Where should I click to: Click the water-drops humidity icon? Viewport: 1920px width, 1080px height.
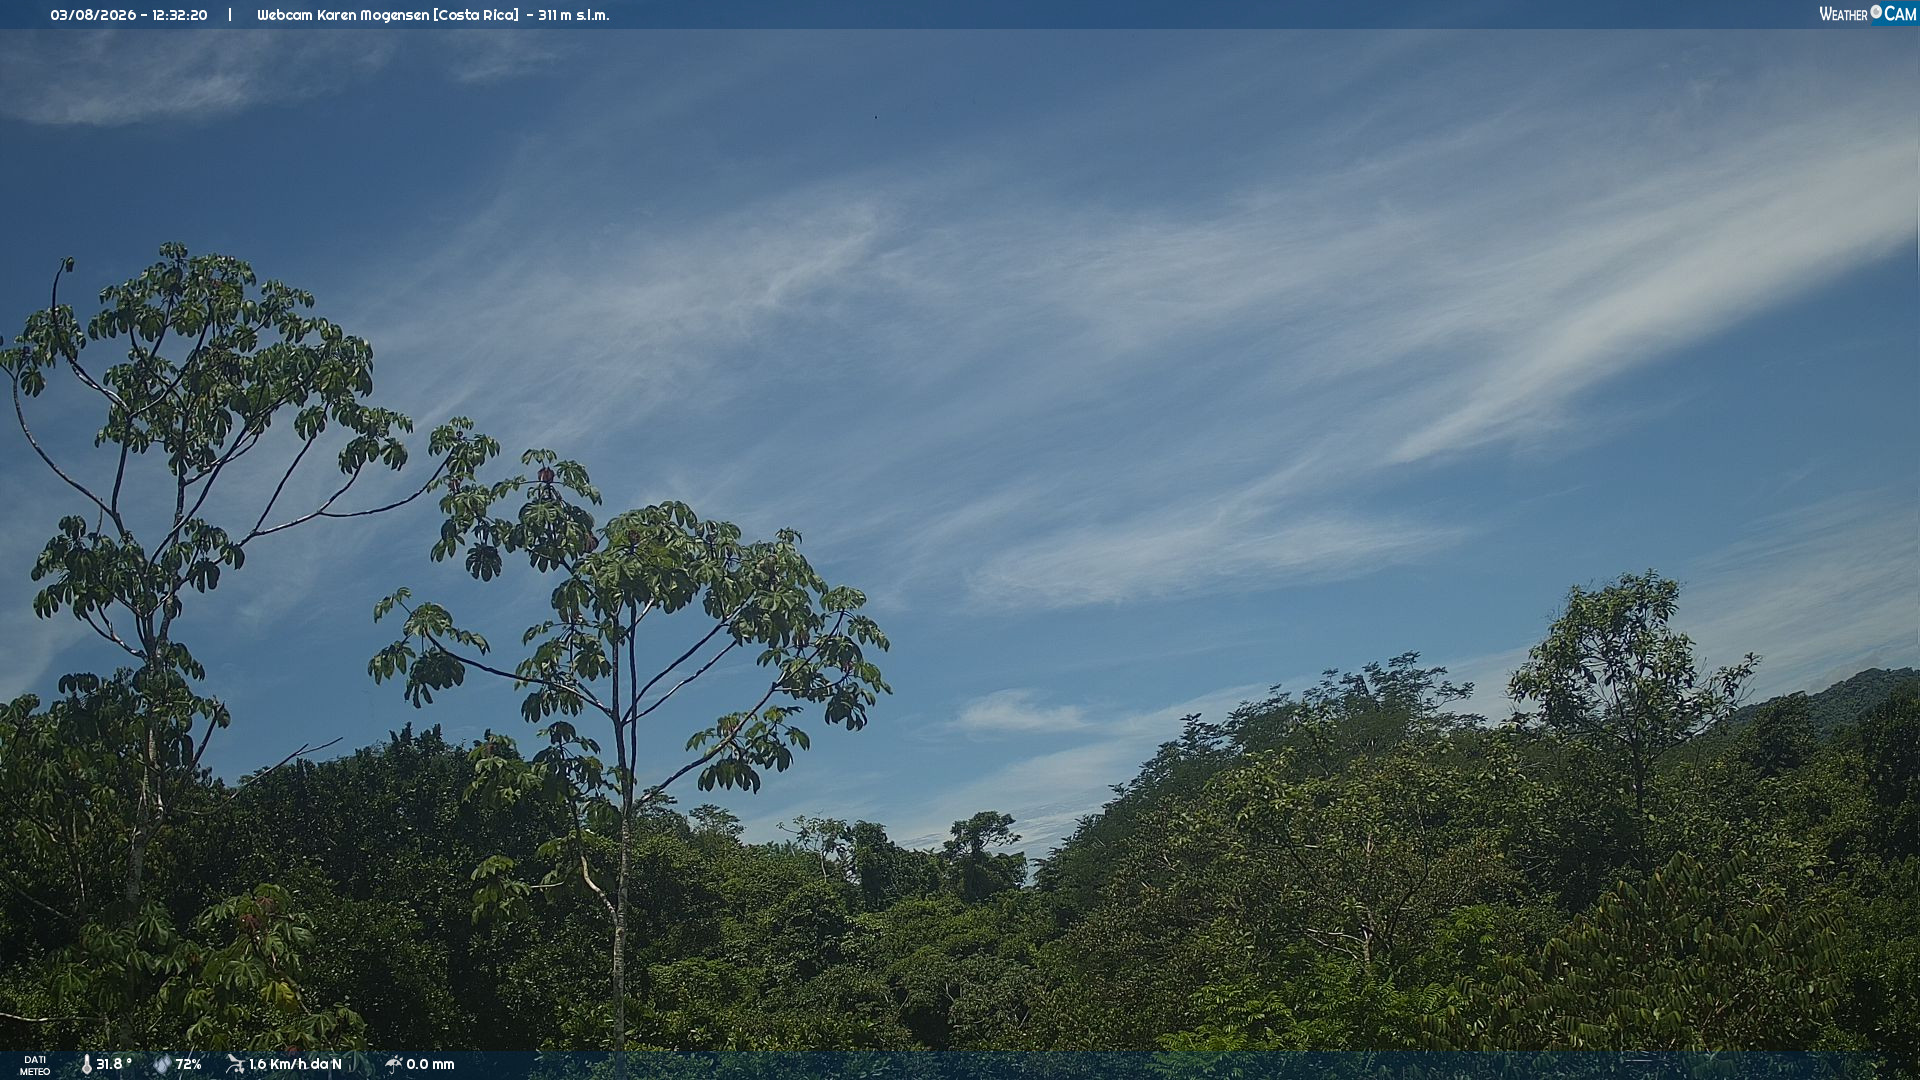coord(162,1065)
